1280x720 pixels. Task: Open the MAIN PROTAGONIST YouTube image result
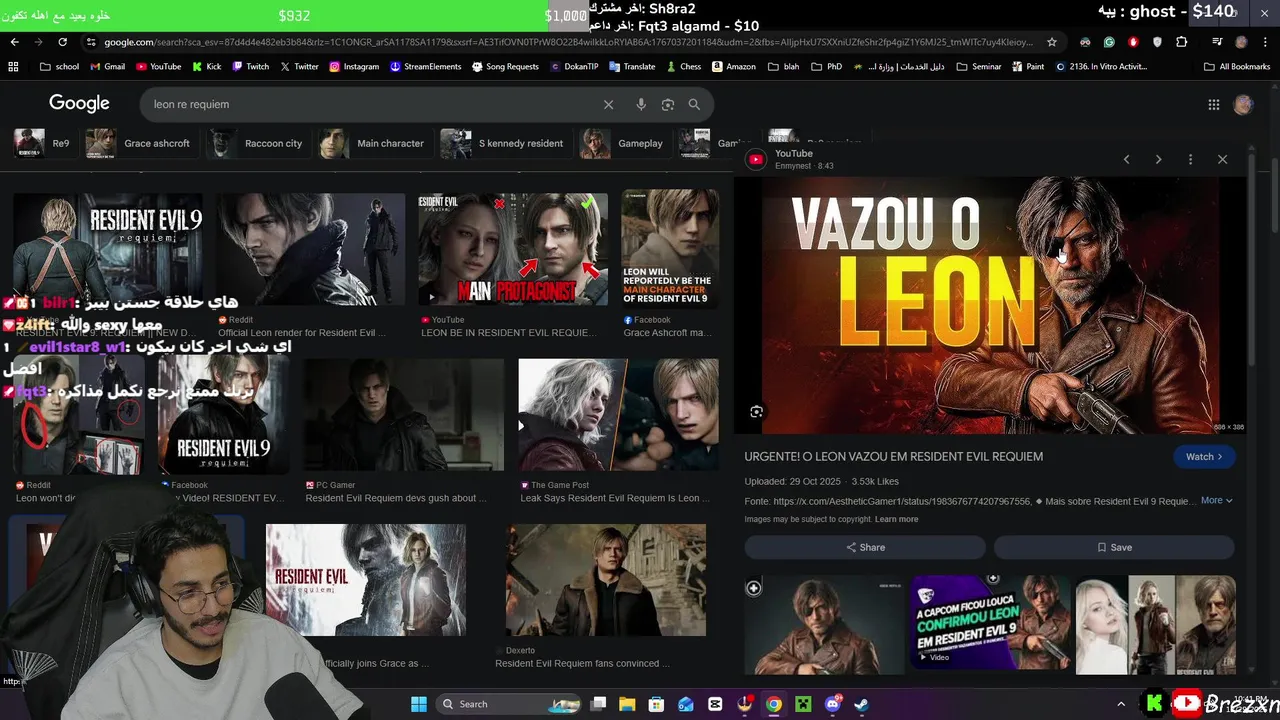point(513,249)
